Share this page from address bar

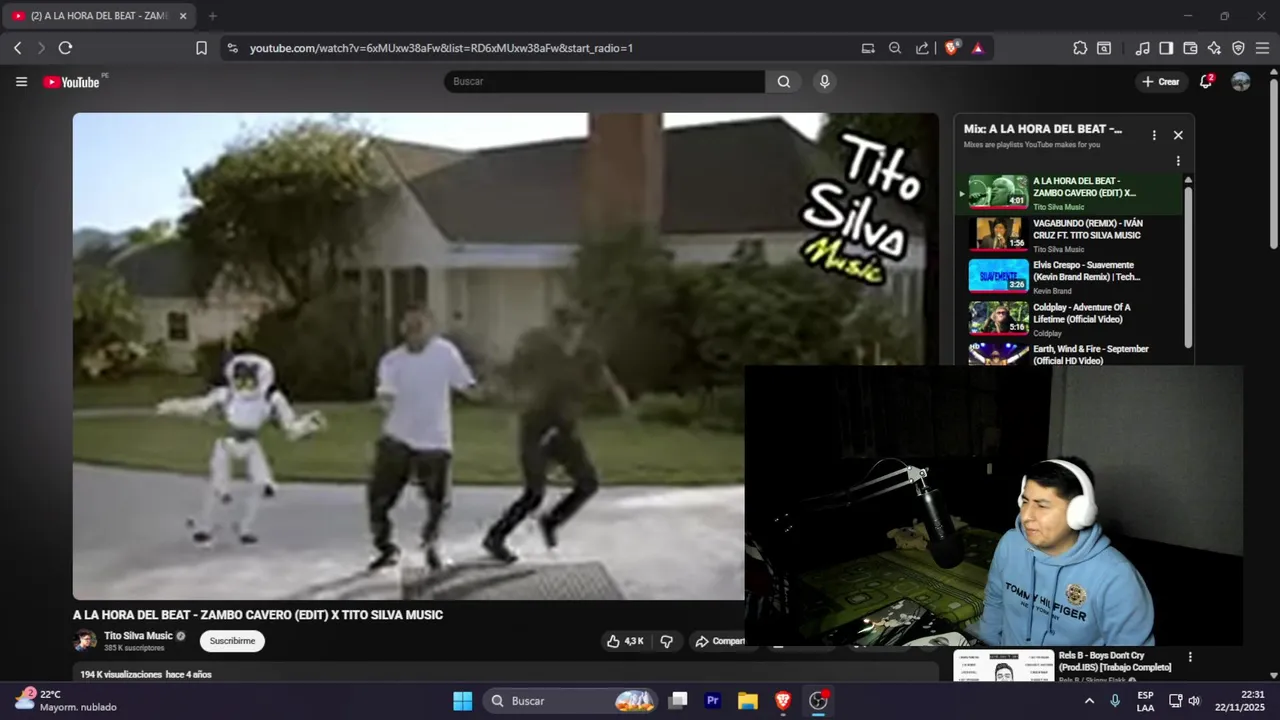pyautogui.click(x=922, y=48)
